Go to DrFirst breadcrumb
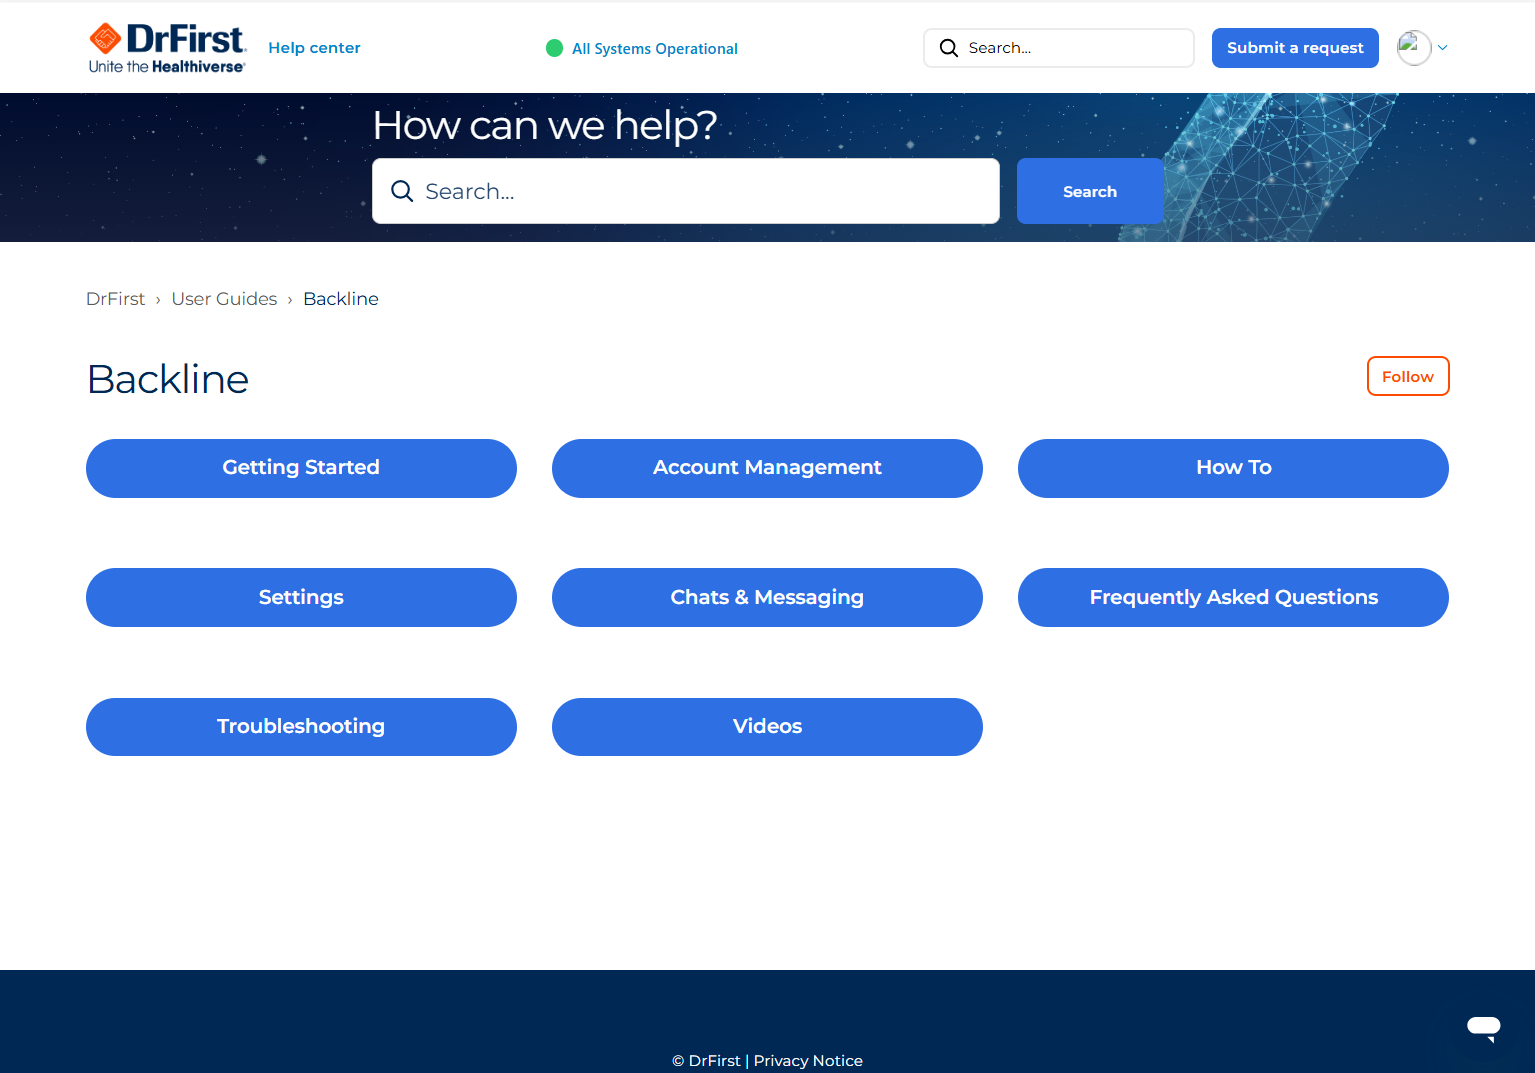The image size is (1535, 1073). (116, 299)
